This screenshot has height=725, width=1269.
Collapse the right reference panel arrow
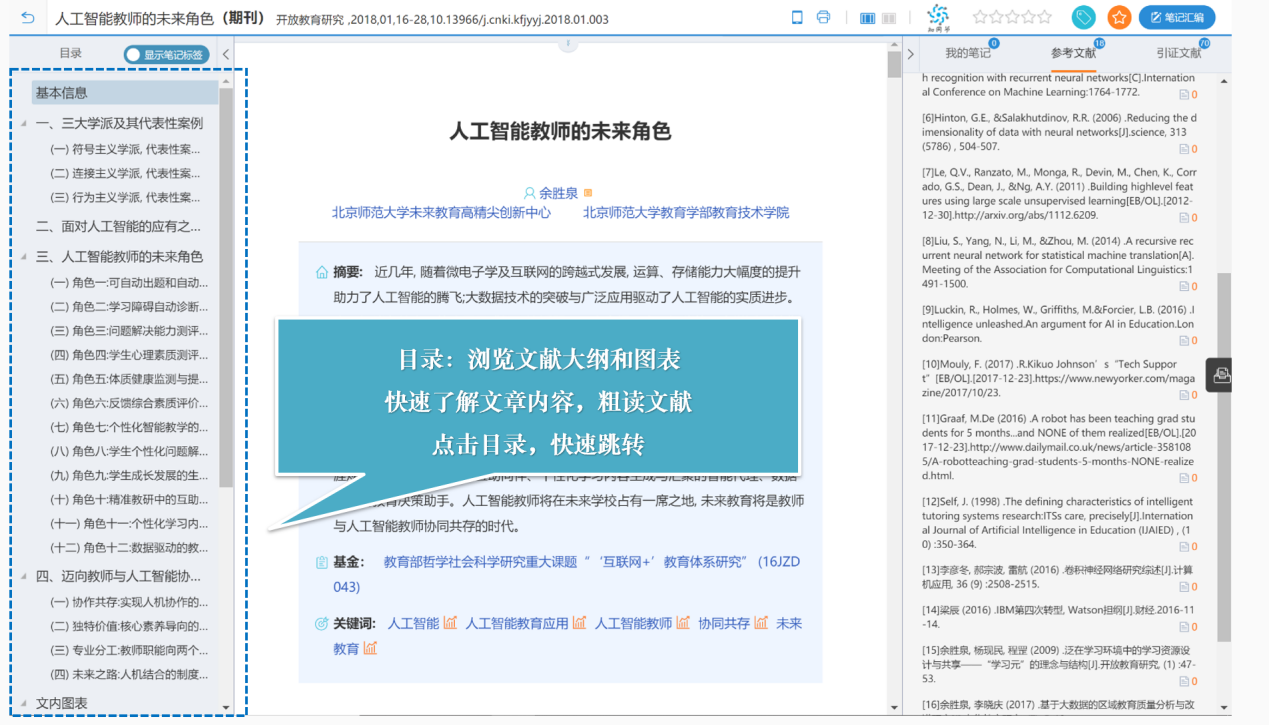click(x=911, y=54)
